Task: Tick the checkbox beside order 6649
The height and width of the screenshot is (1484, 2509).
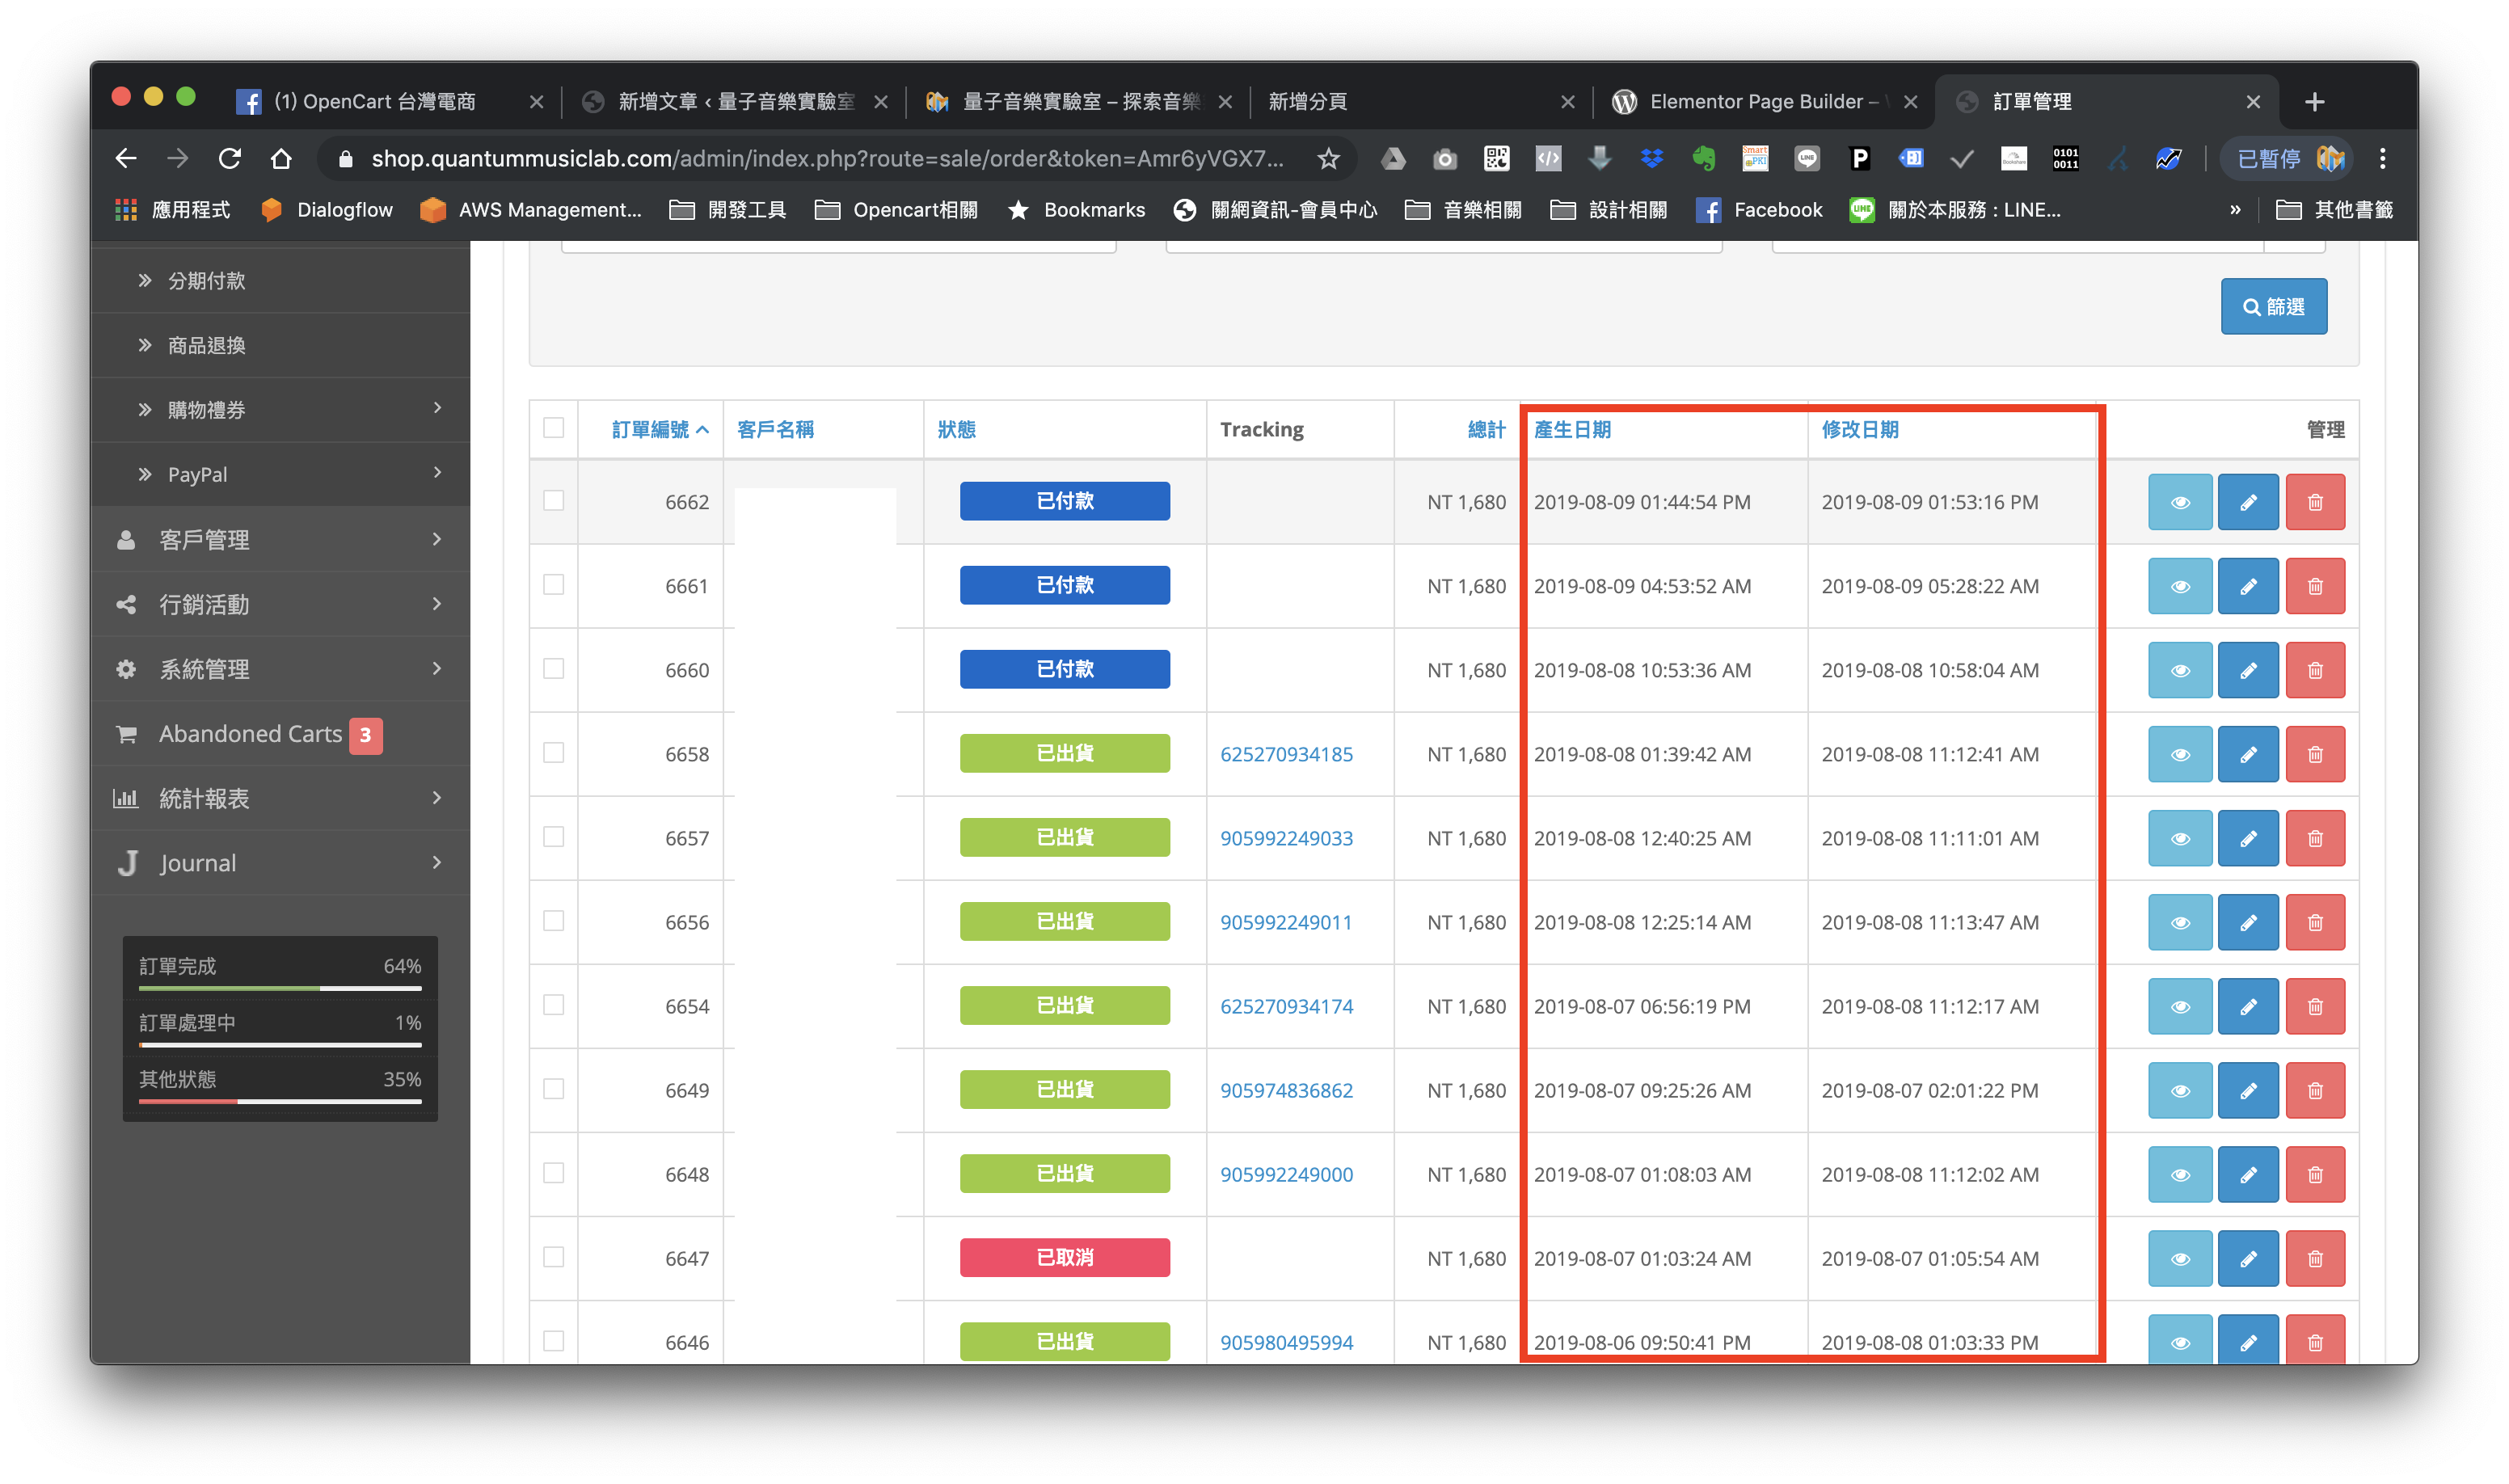Action: click(553, 1088)
